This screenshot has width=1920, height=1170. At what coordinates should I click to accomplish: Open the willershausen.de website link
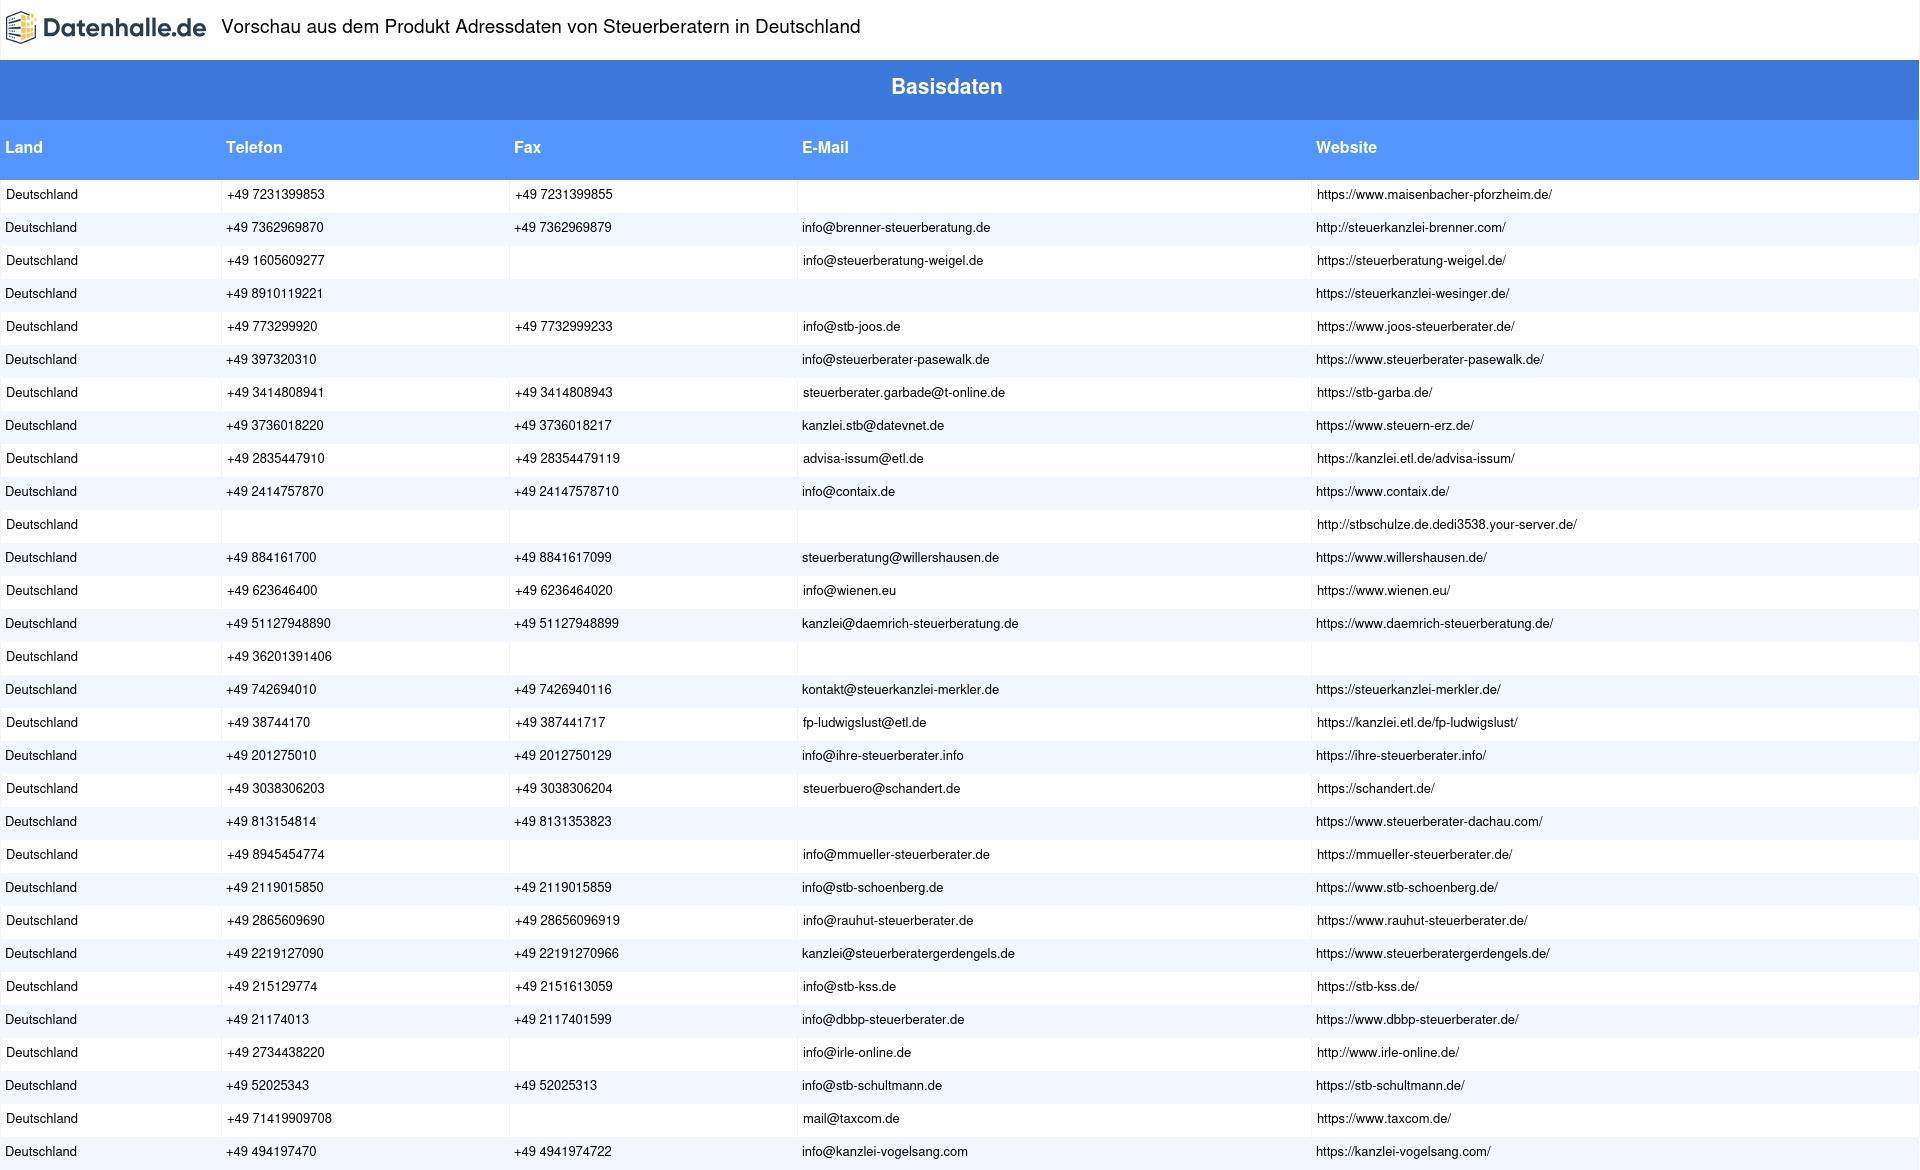tap(1401, 558)
